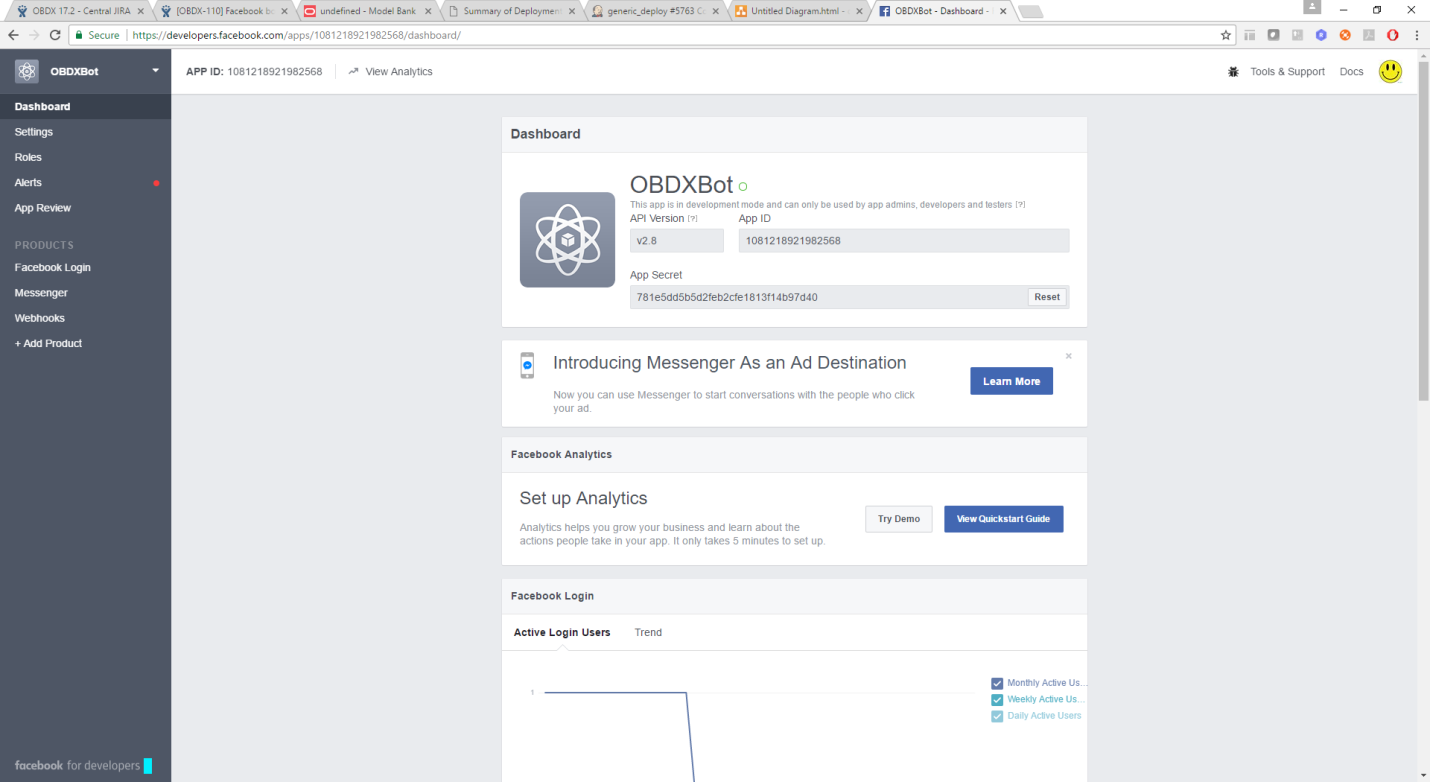The height and width of the screenshot is (782, 1430).
Task: Click the red Alerts notification dot
Action: (x=156, y=183)
